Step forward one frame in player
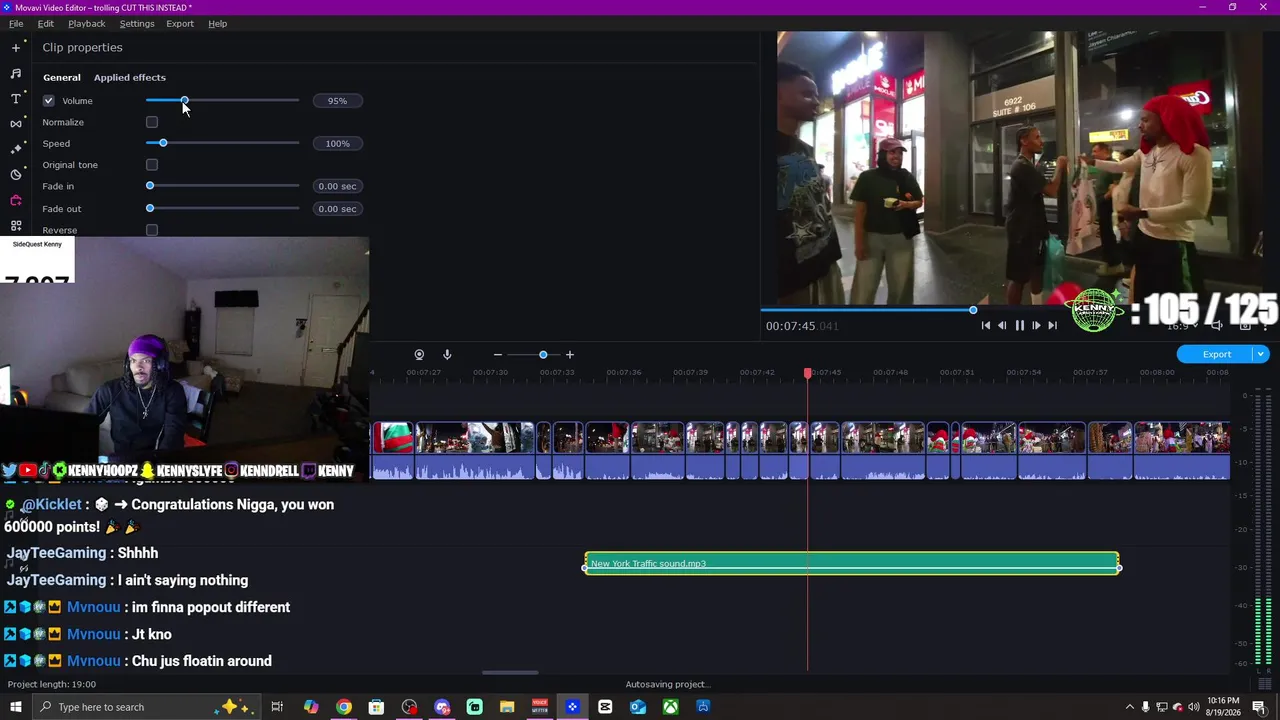 pos(1036,325)
